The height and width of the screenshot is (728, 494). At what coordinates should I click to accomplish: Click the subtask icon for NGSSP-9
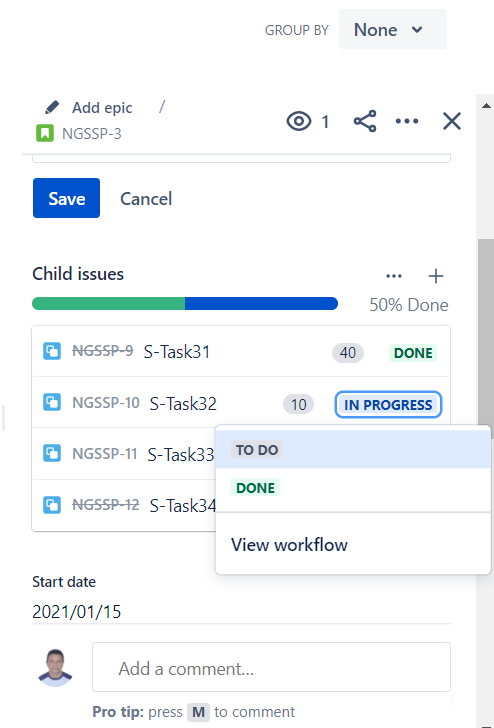click(x=52, y=351)
